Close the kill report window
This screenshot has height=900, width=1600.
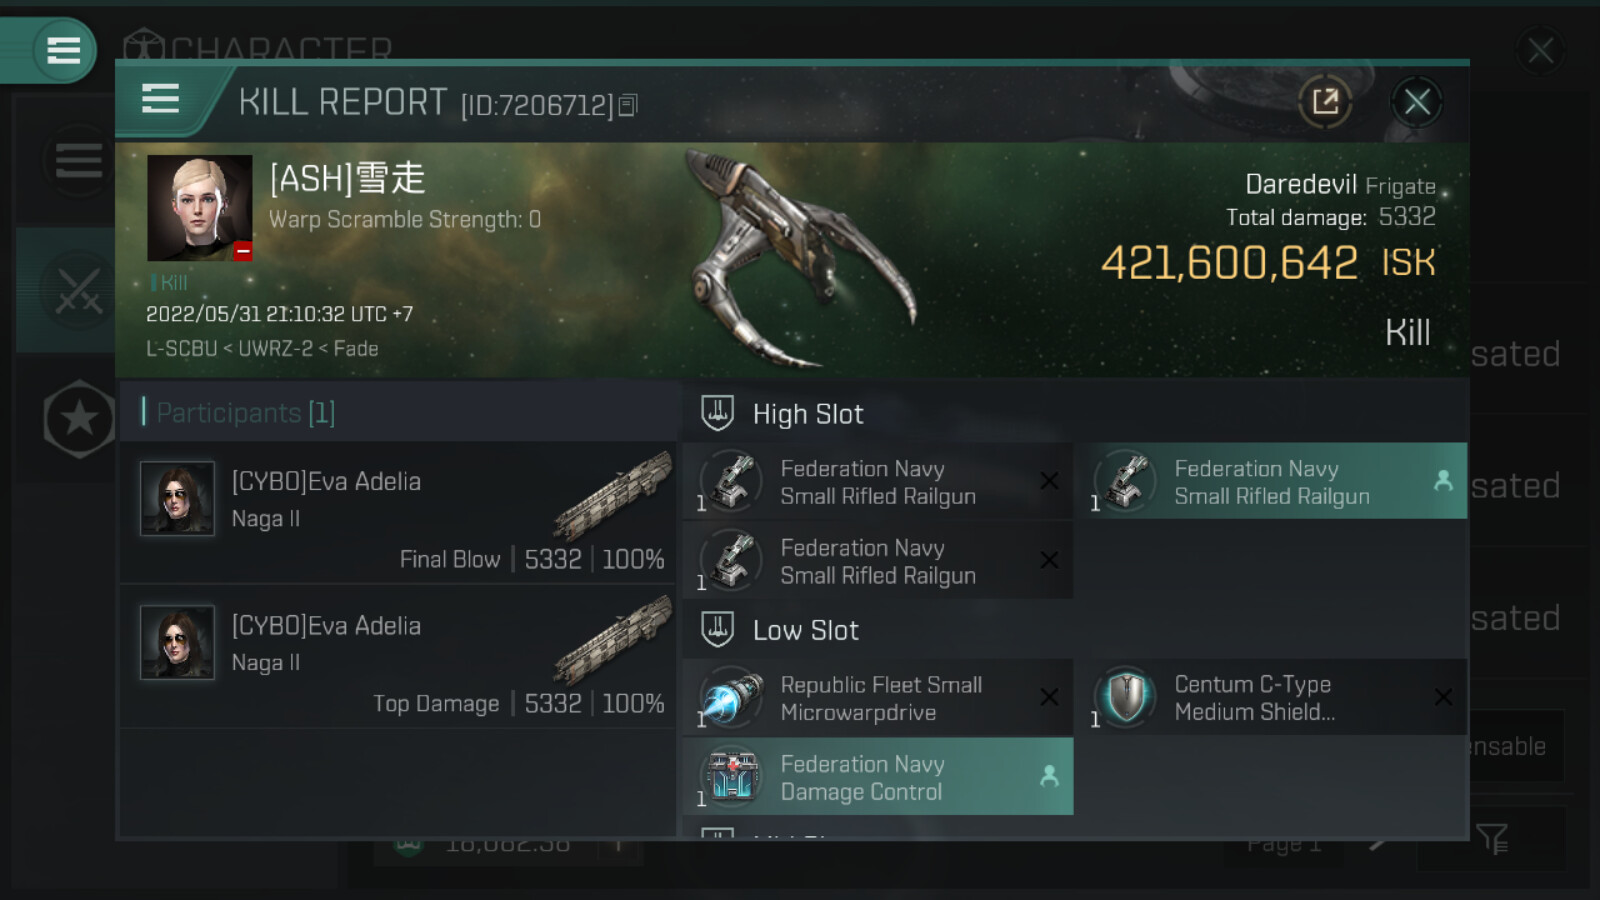pos(1416,101)
